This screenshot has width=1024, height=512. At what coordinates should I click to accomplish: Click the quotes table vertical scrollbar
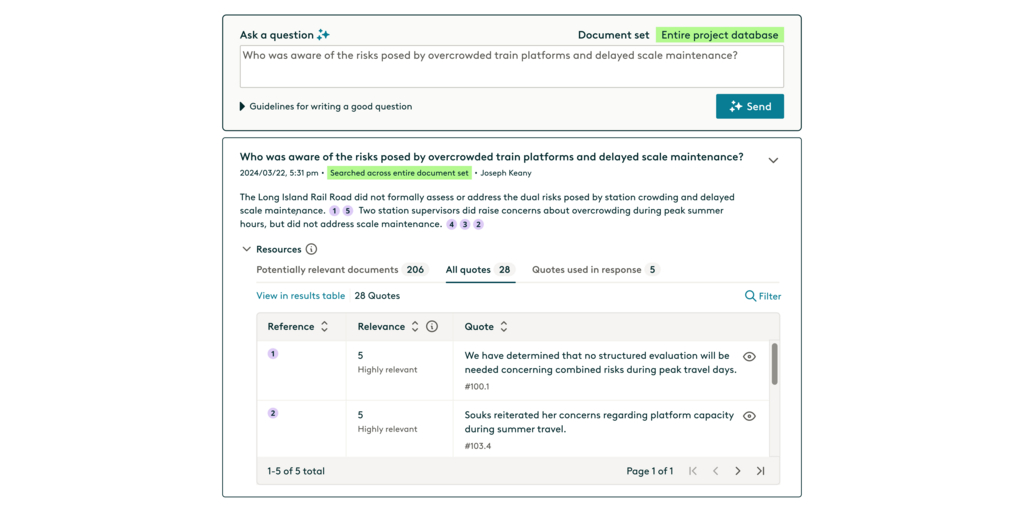tap(774, 365)
